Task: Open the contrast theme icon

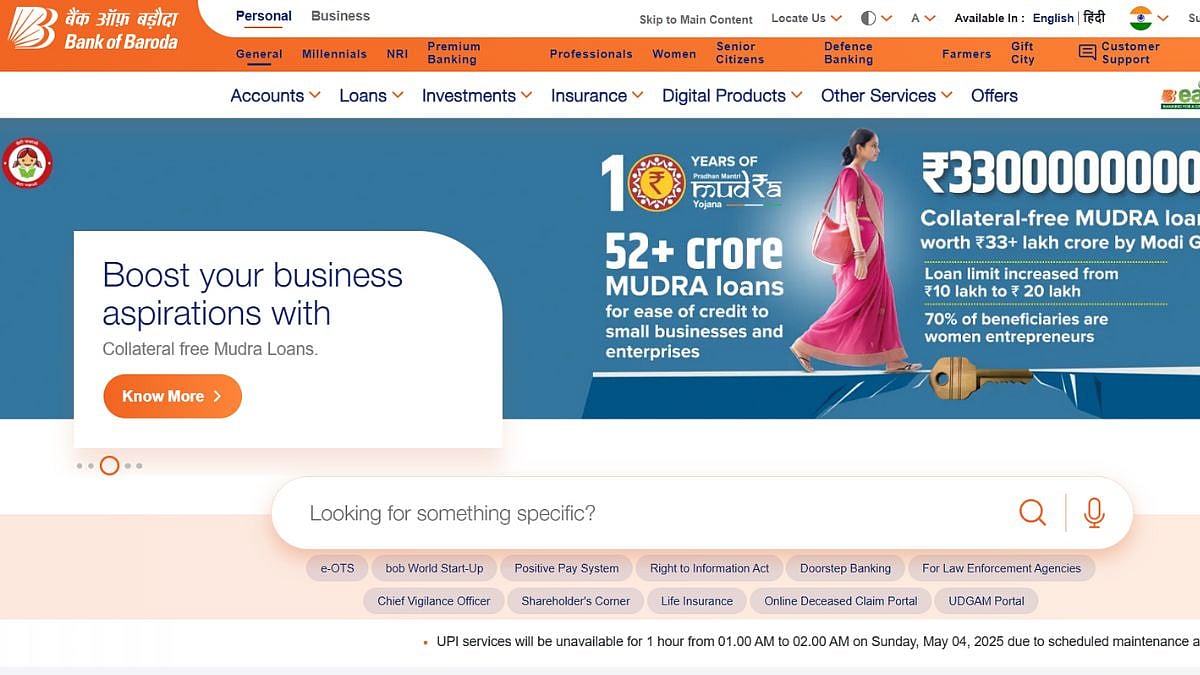Action: click(x=868, y=18)
